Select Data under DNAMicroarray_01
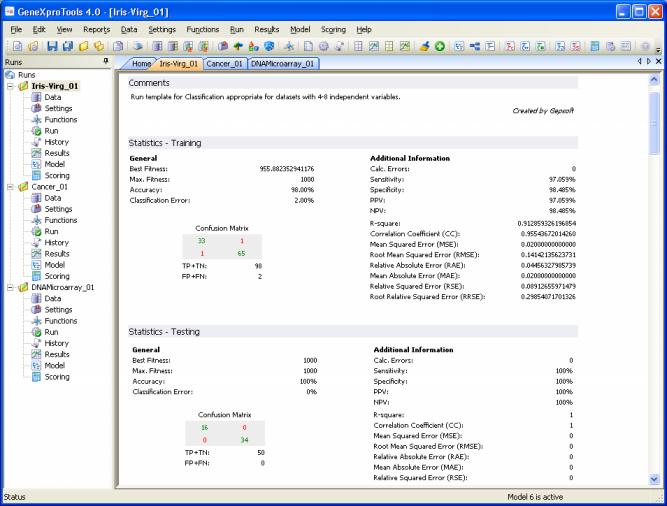 click(53, 298)
